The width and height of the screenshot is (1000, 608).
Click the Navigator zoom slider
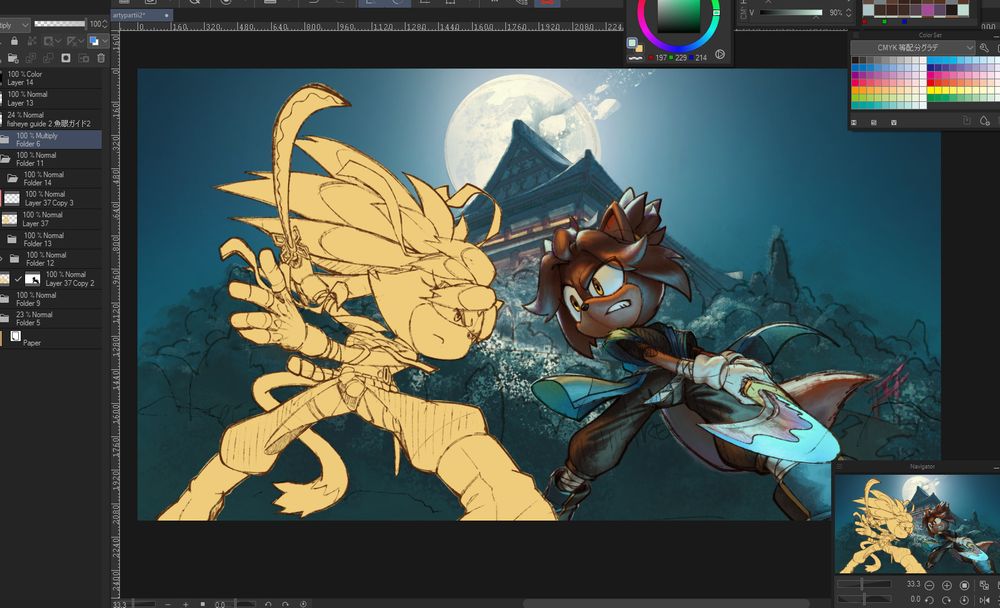pyautogui.click(x=864, y=585)
